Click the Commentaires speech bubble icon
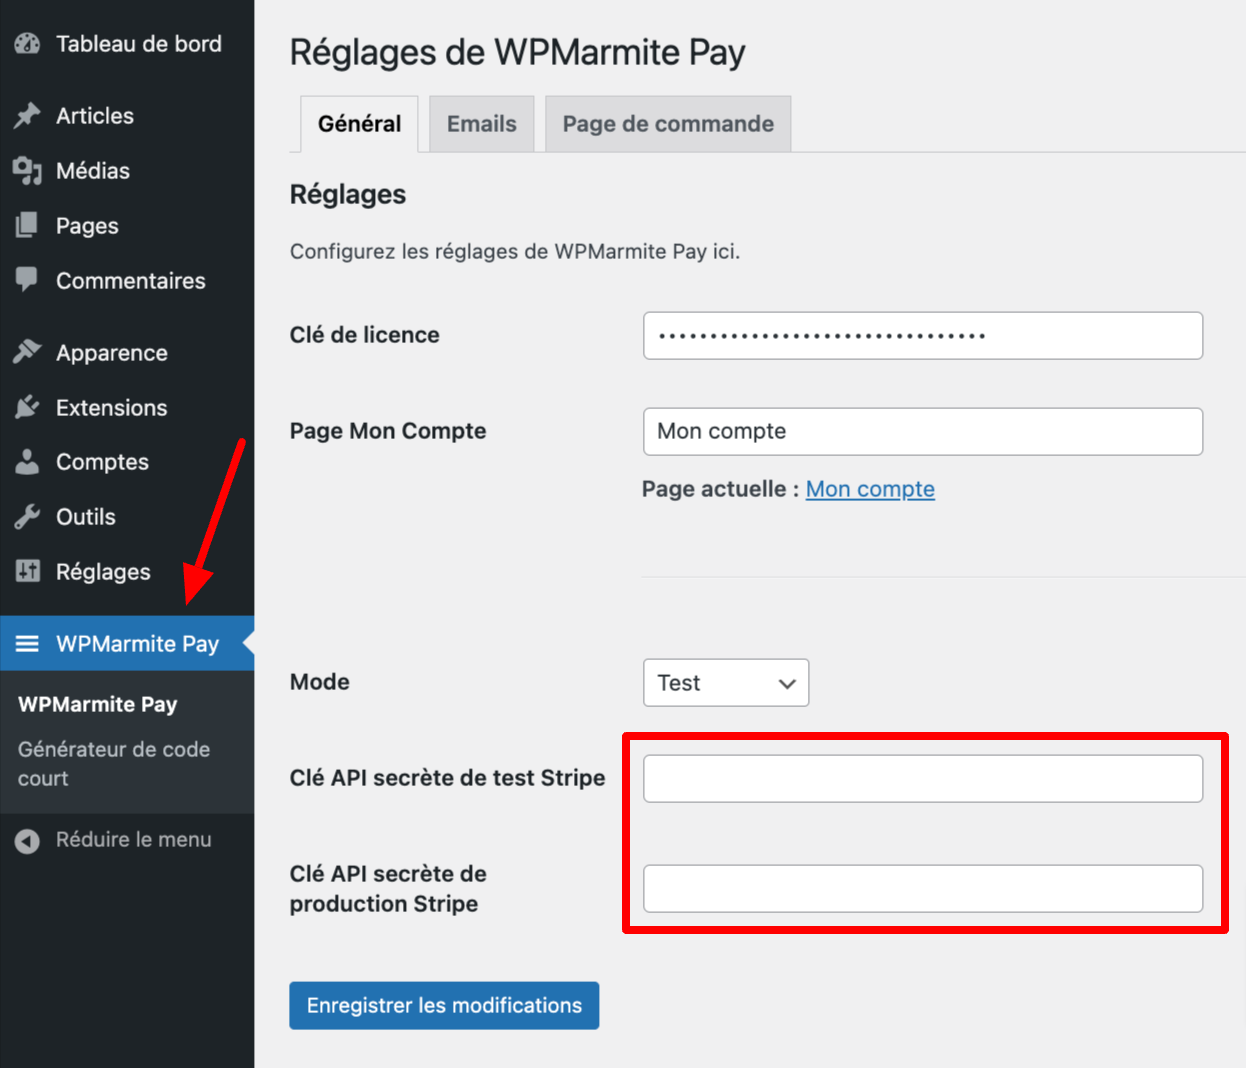The height and width of the screenshot is (1068, 1246). [x=27, y=280]
